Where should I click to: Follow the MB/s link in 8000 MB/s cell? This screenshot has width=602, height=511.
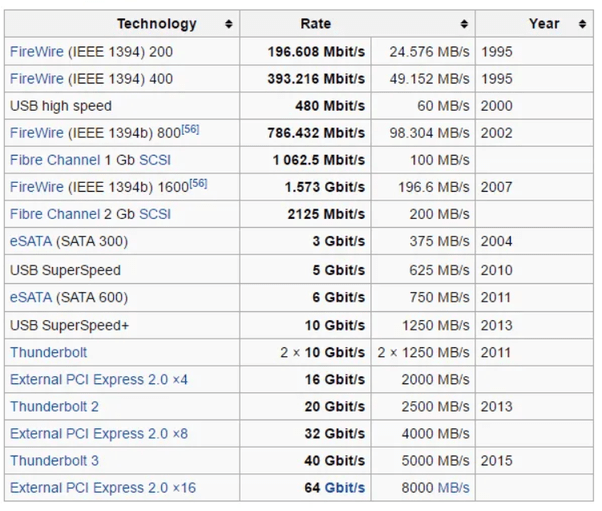pyautogui.click(x=452, y=488)
